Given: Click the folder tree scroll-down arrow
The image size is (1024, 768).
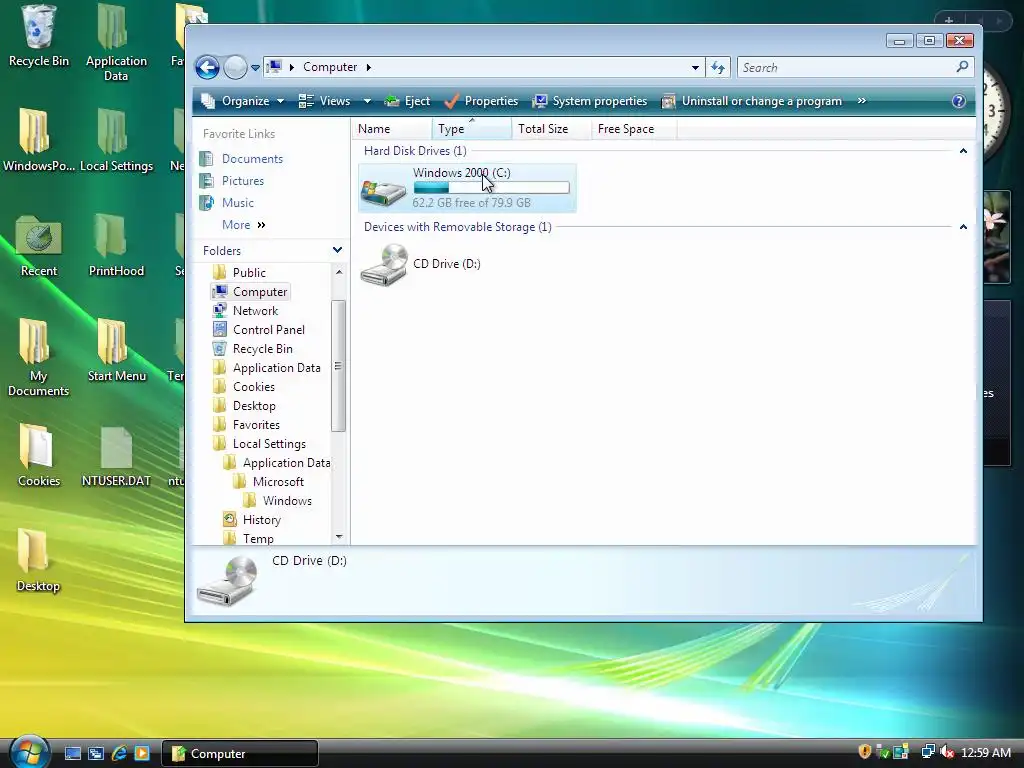Looking at the screenshot, I should tap(338, 537).
